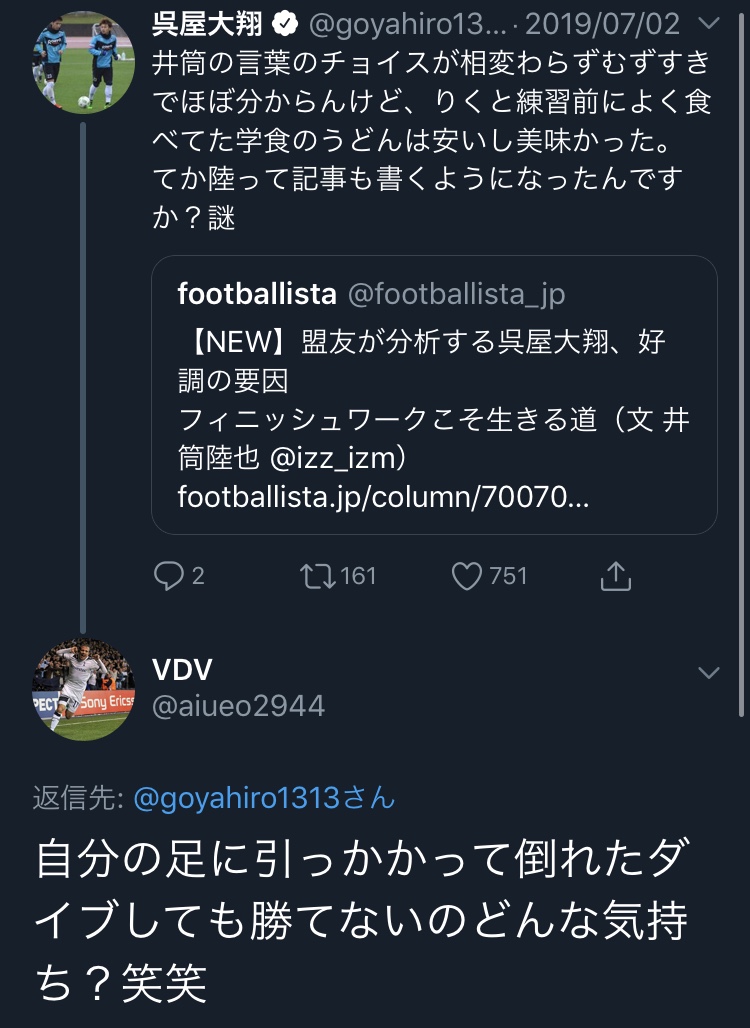Expand options chevron on 呉屋大翔 tweet

pos(709,24)
